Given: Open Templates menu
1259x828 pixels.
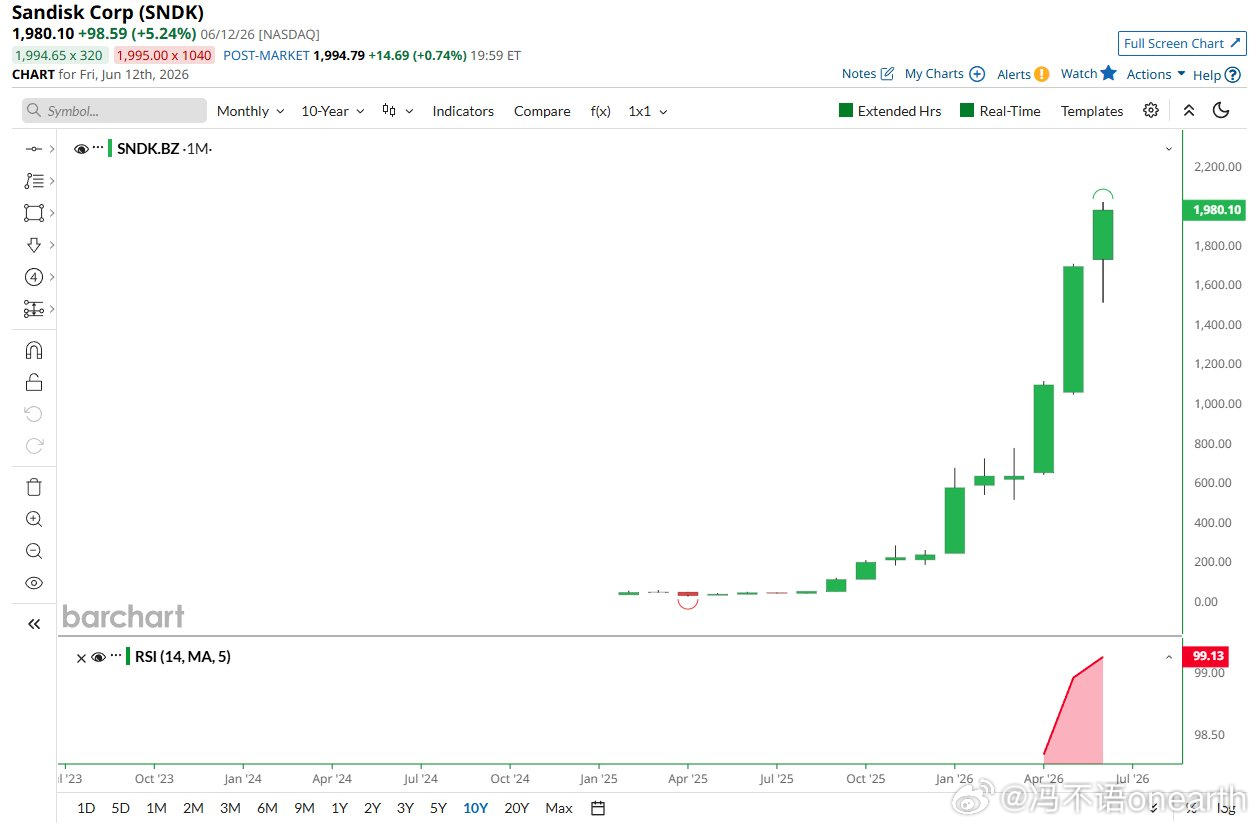Looking at the screenshot, I should 1092,111.
